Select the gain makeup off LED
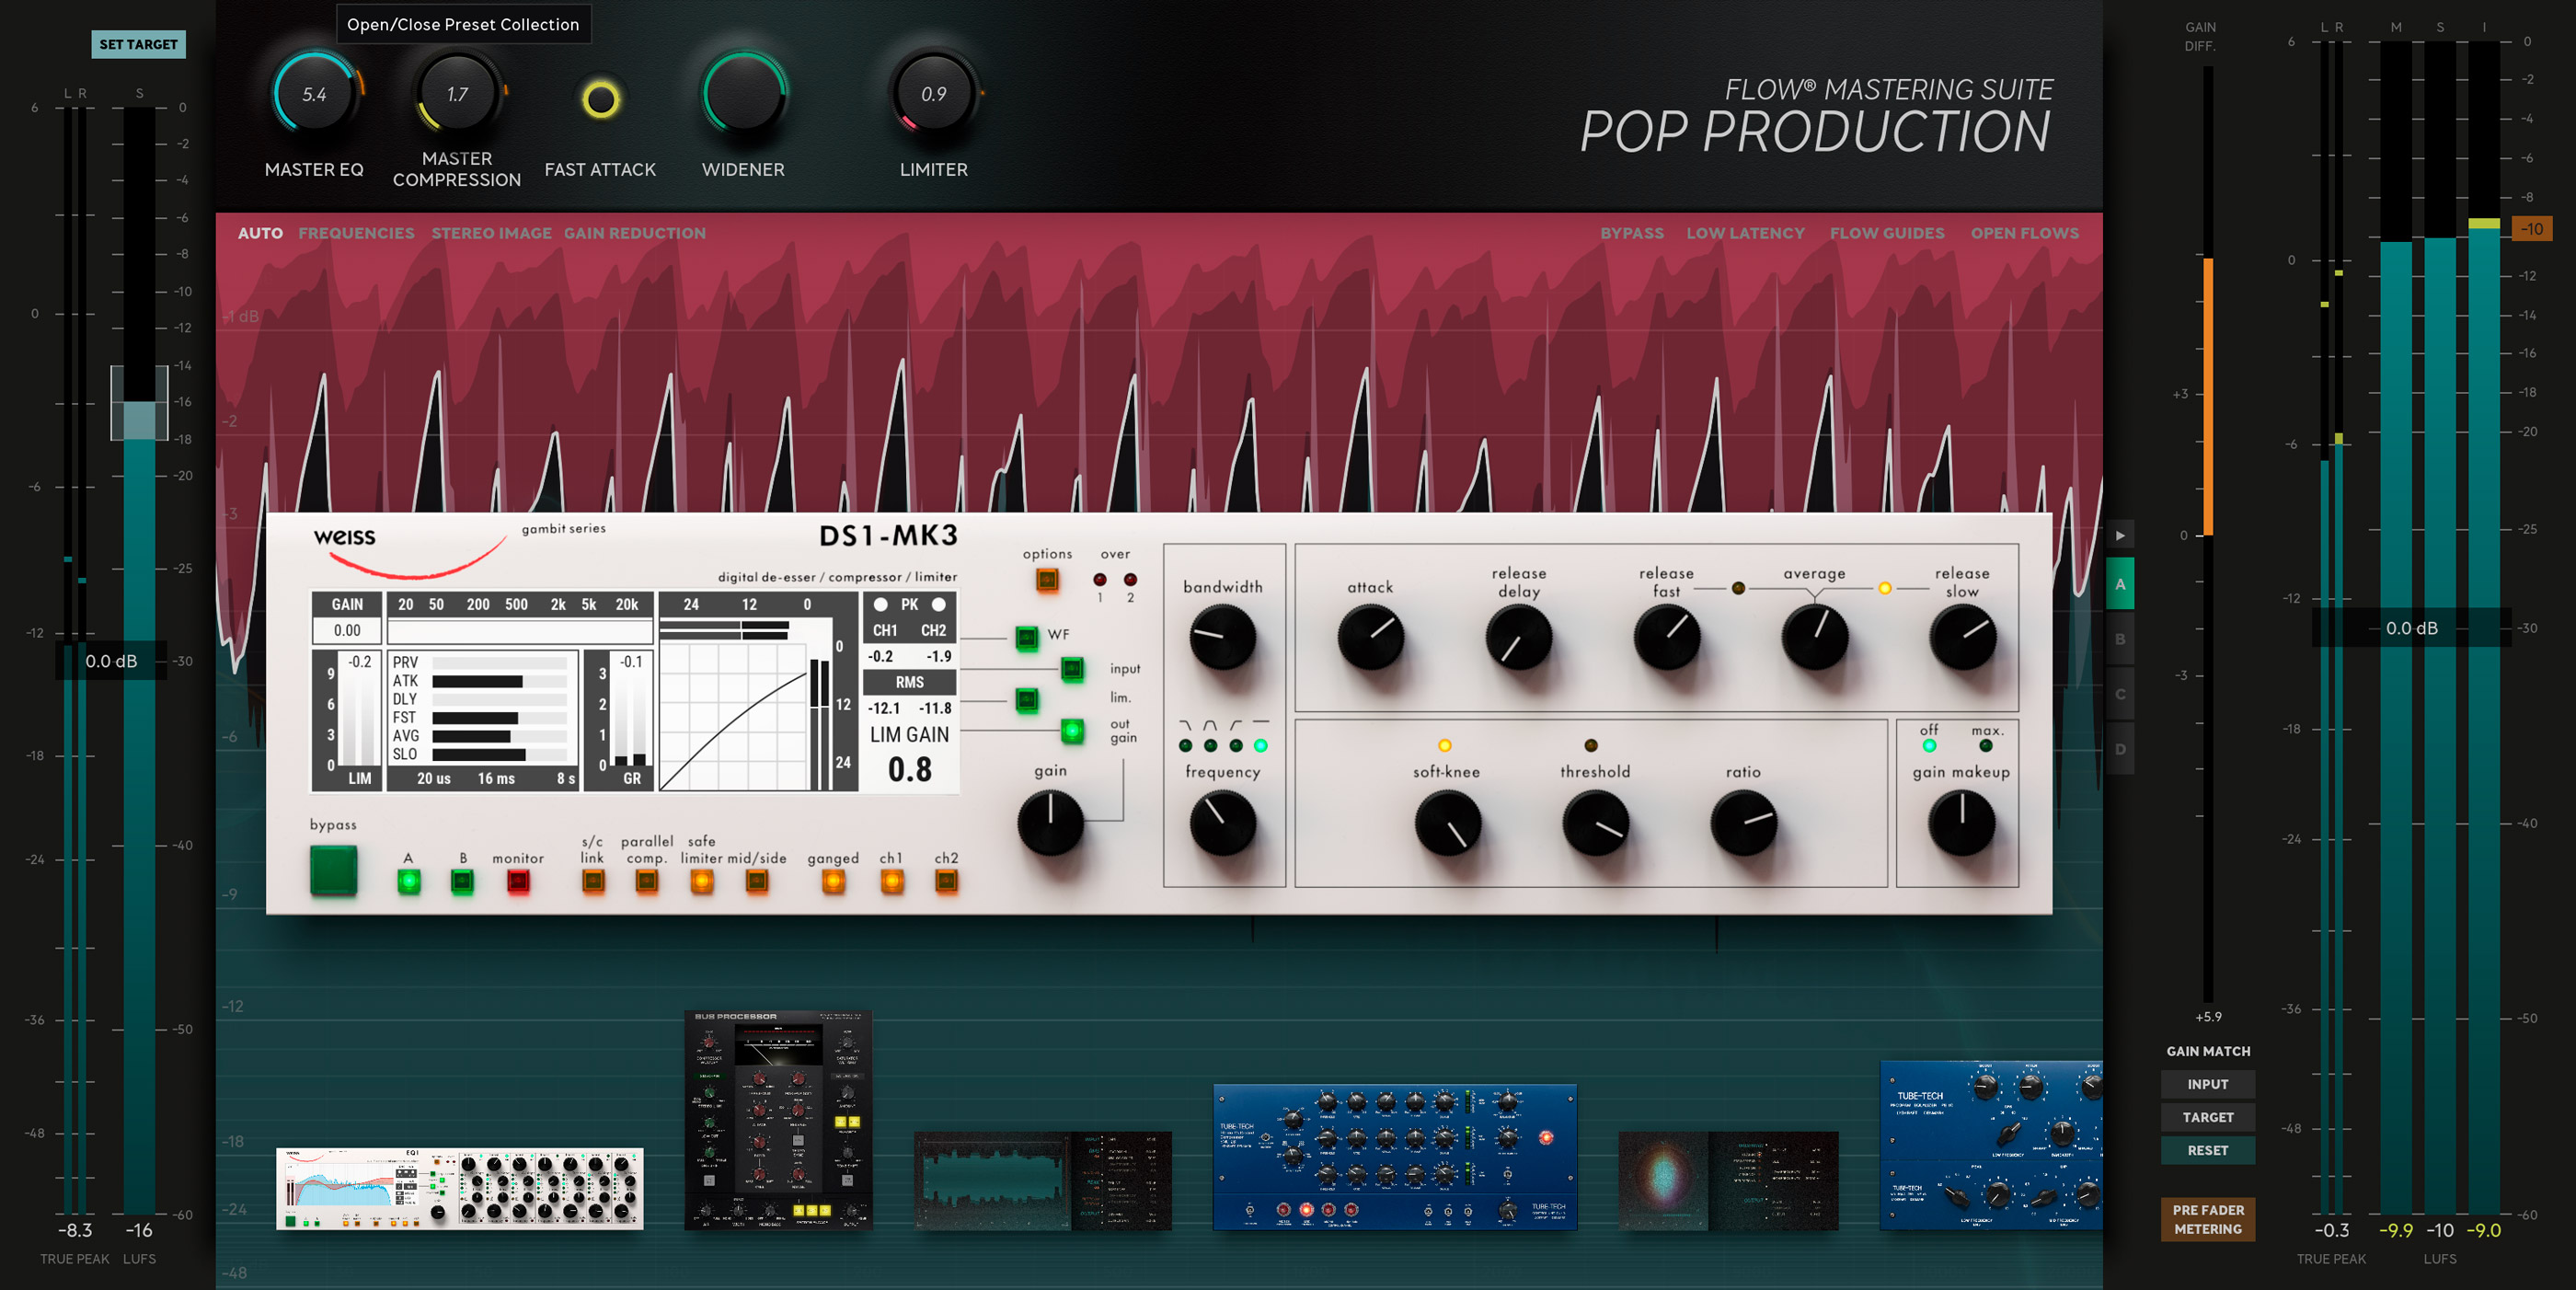2576x1290 pixels. point(1929,746)
